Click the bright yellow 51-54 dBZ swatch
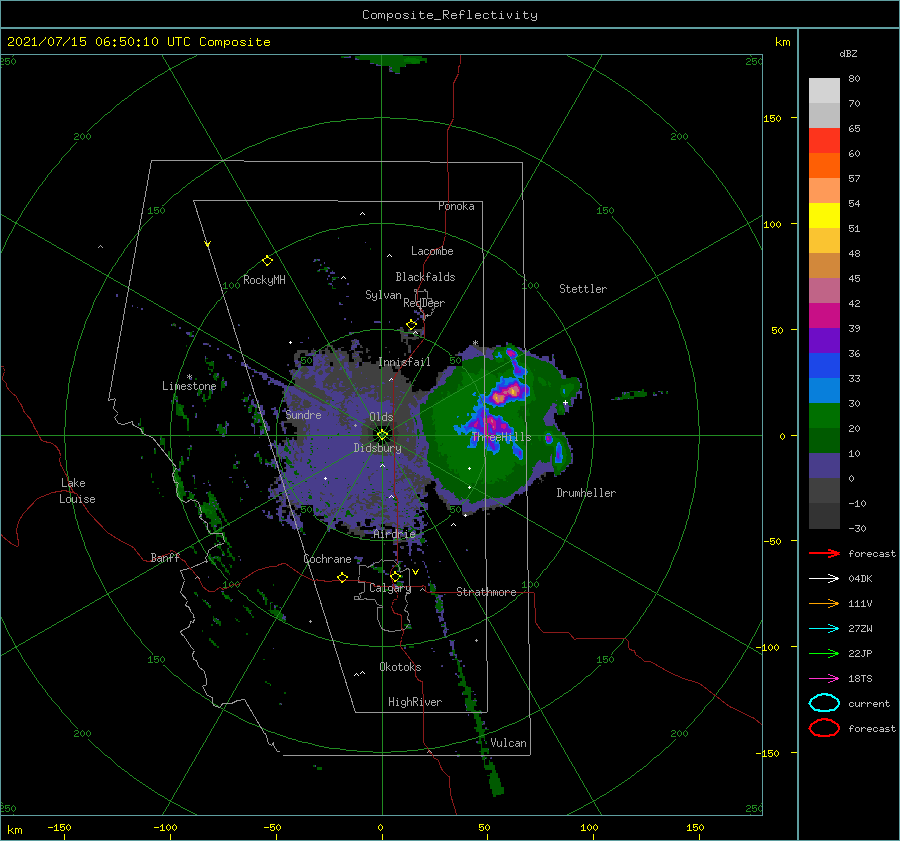This screenshot has width=900, height=841. coord(824,215)
